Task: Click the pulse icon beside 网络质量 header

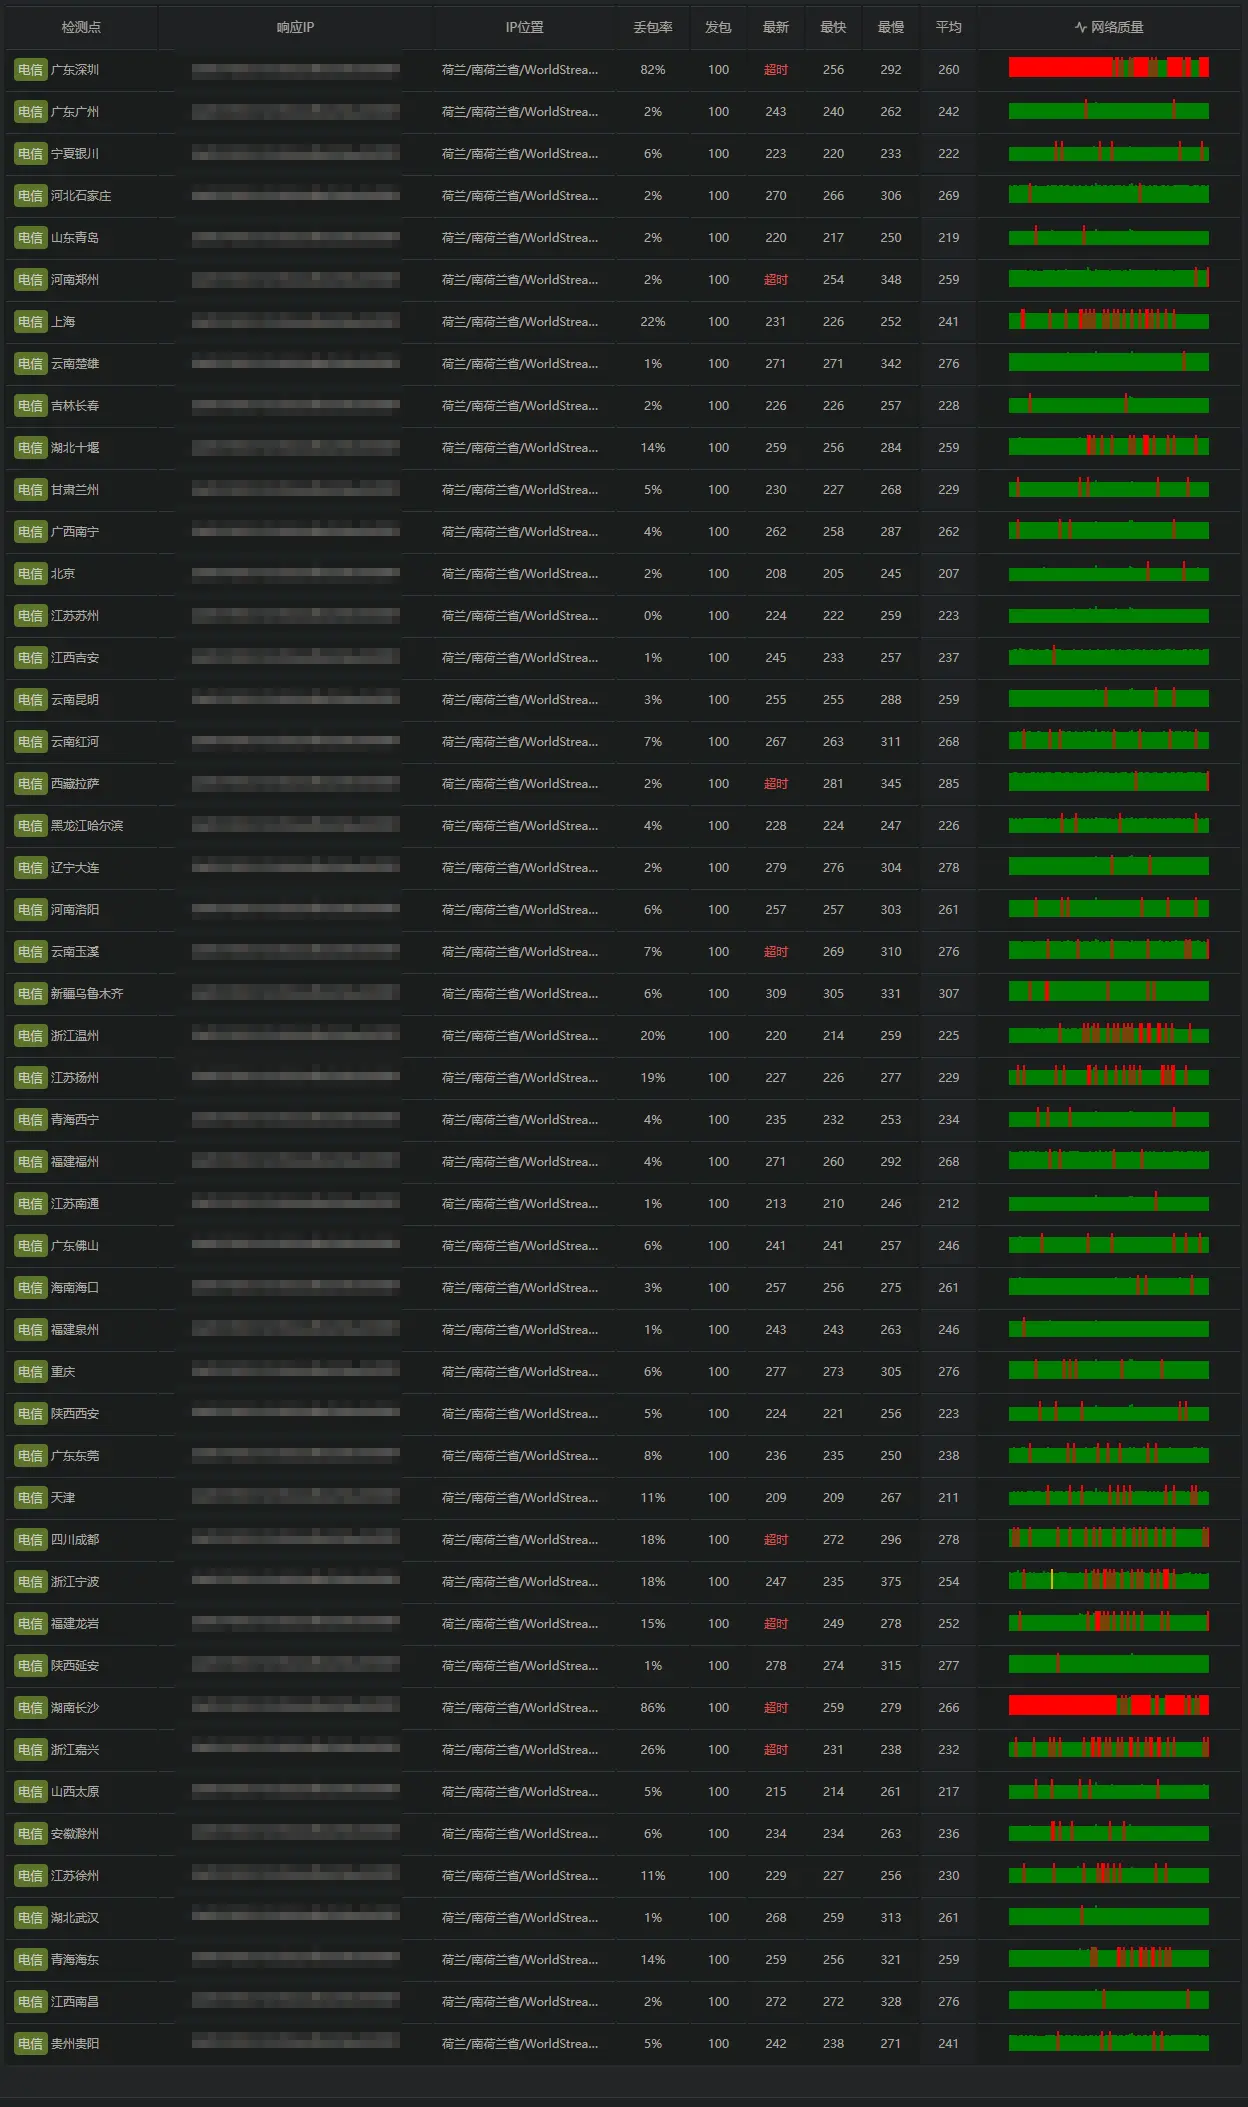Action: pyautogui.click(x=1080, y=27)
